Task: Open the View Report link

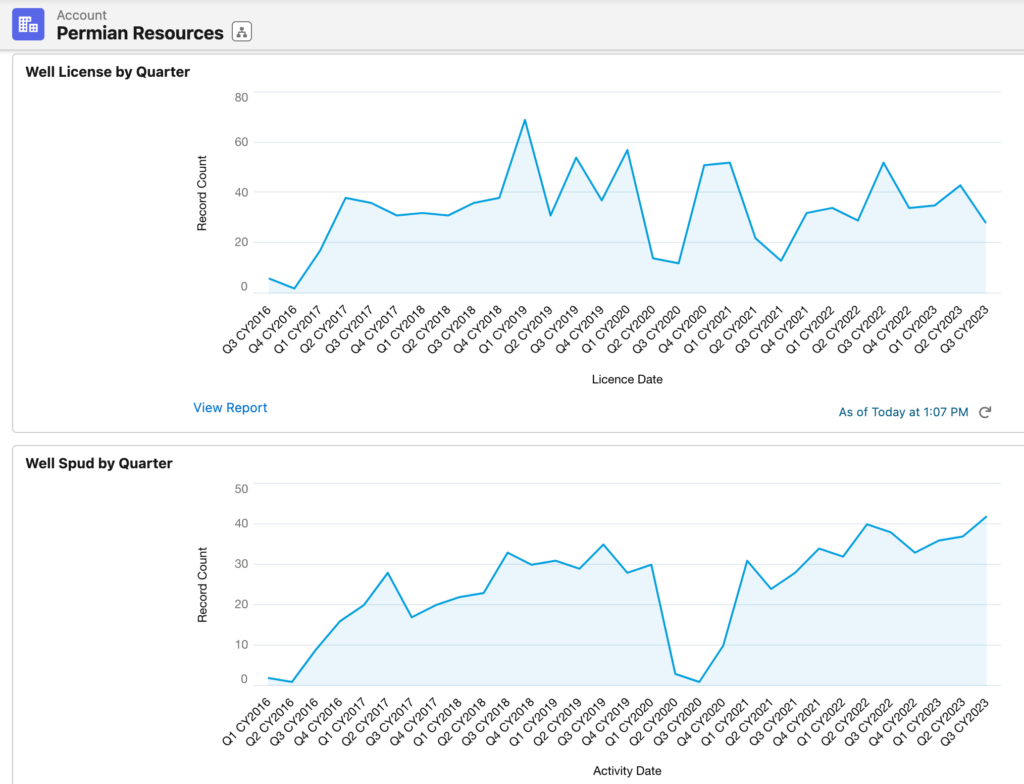Action: pyautogui.click(x=230, y=408)
